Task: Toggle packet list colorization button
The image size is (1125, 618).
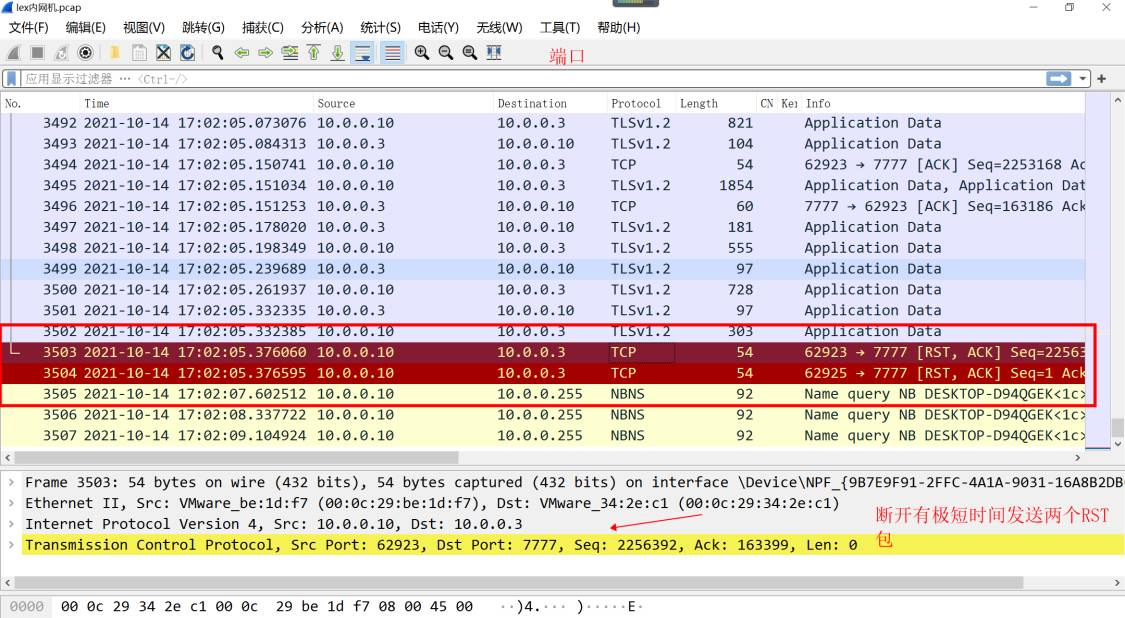Action: [392, 53]
